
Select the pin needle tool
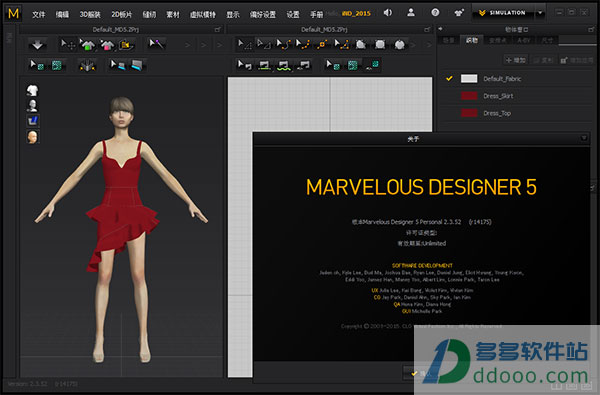tap(156, 44)
